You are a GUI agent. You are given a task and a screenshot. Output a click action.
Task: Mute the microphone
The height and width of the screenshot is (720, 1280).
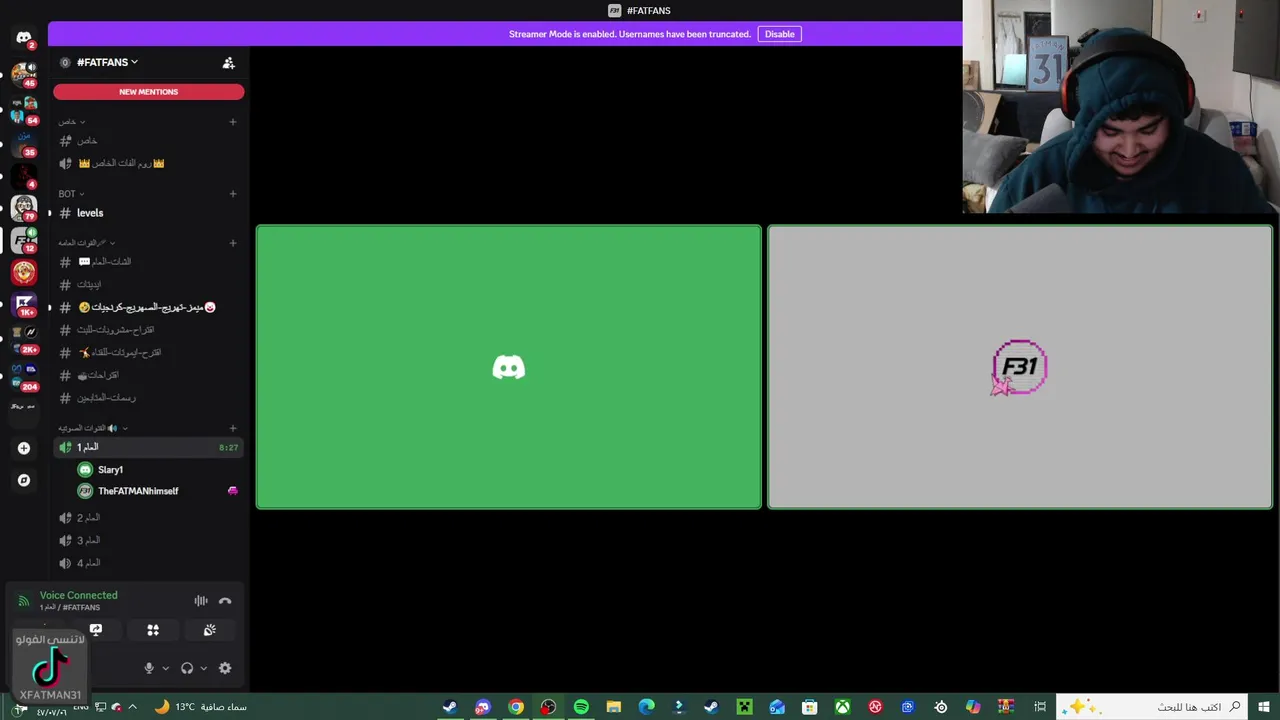coord(149,668)
